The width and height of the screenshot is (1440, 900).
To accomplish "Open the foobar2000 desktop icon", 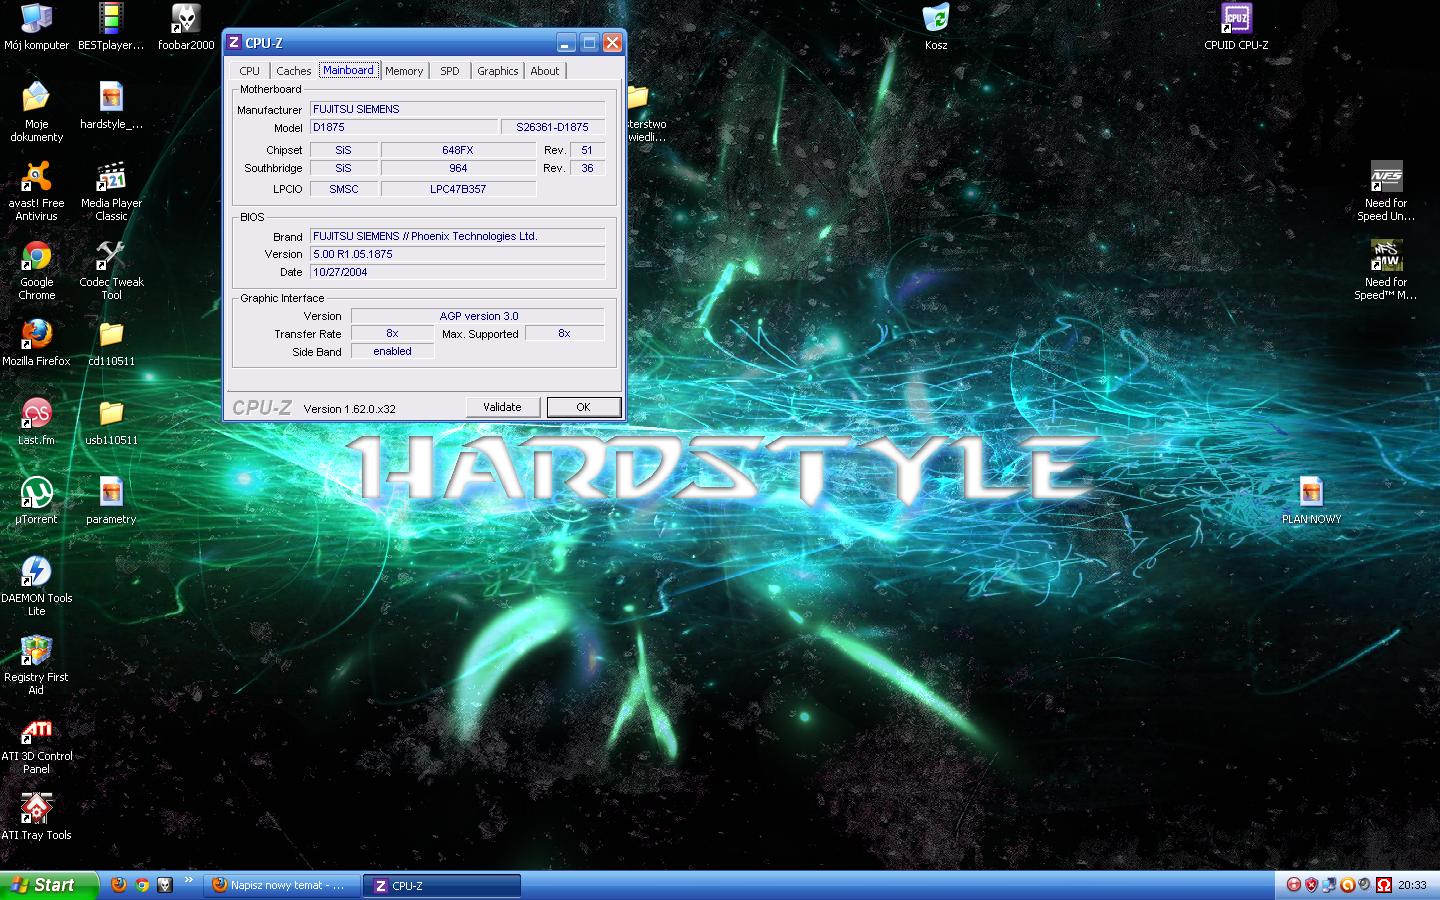I will pos(186,20).
